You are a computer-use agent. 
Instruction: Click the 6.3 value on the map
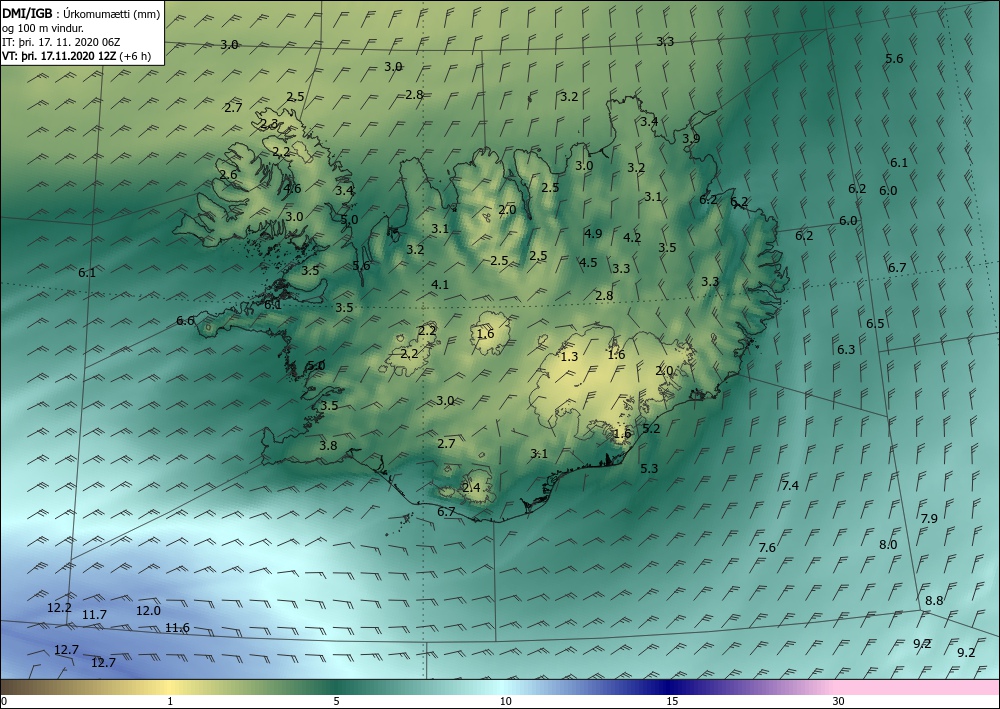[846, 349]
